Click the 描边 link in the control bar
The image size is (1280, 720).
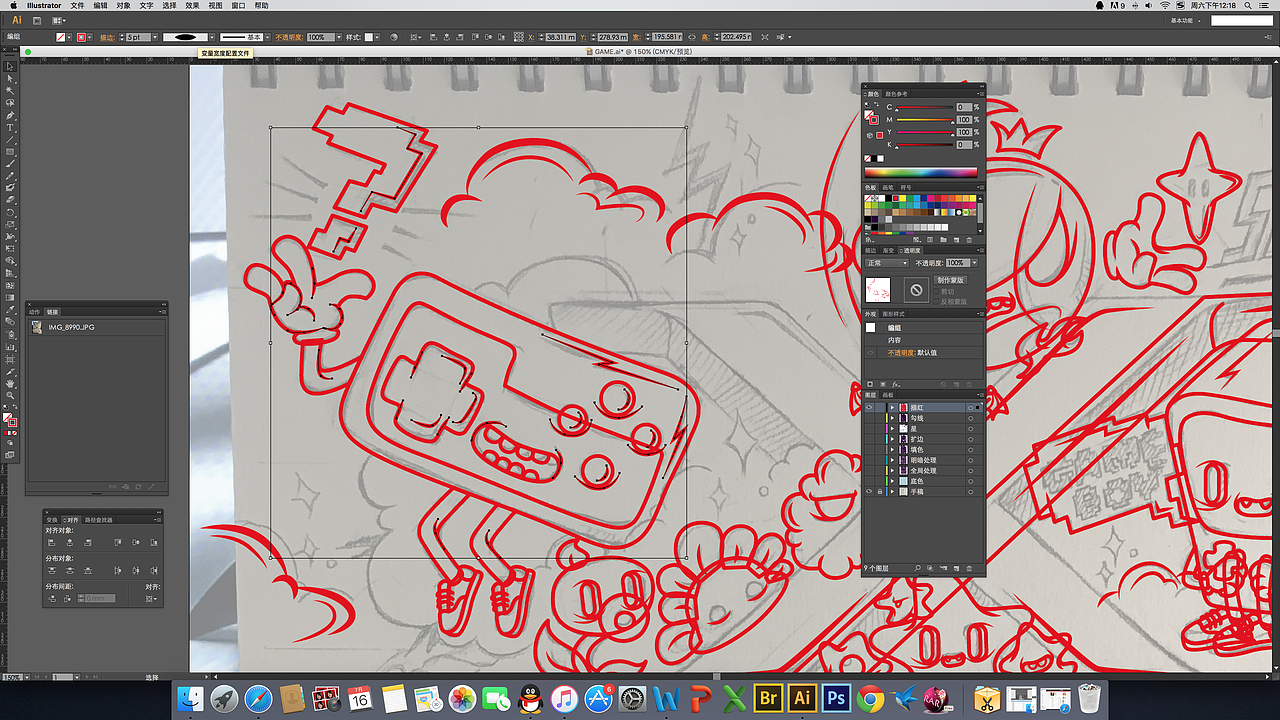[107, 37]
